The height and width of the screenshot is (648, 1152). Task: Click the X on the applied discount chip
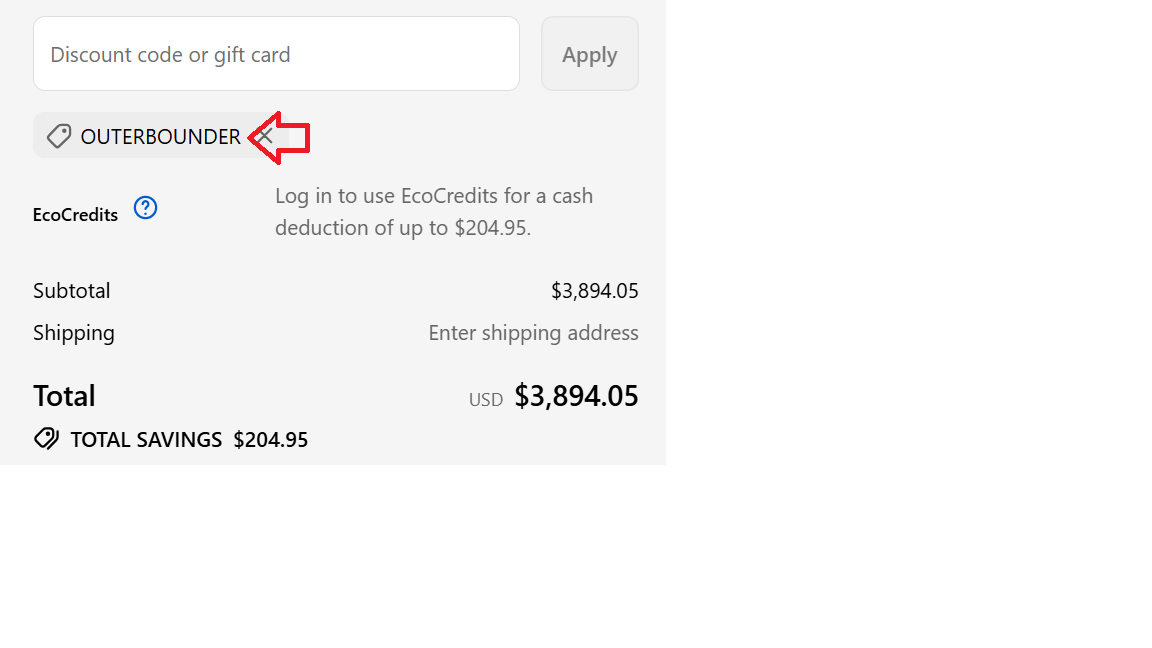(x=266, y=136)
